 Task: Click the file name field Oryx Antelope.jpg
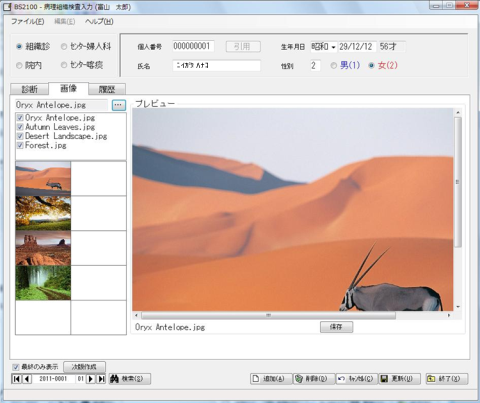click(x=62, y=105)
